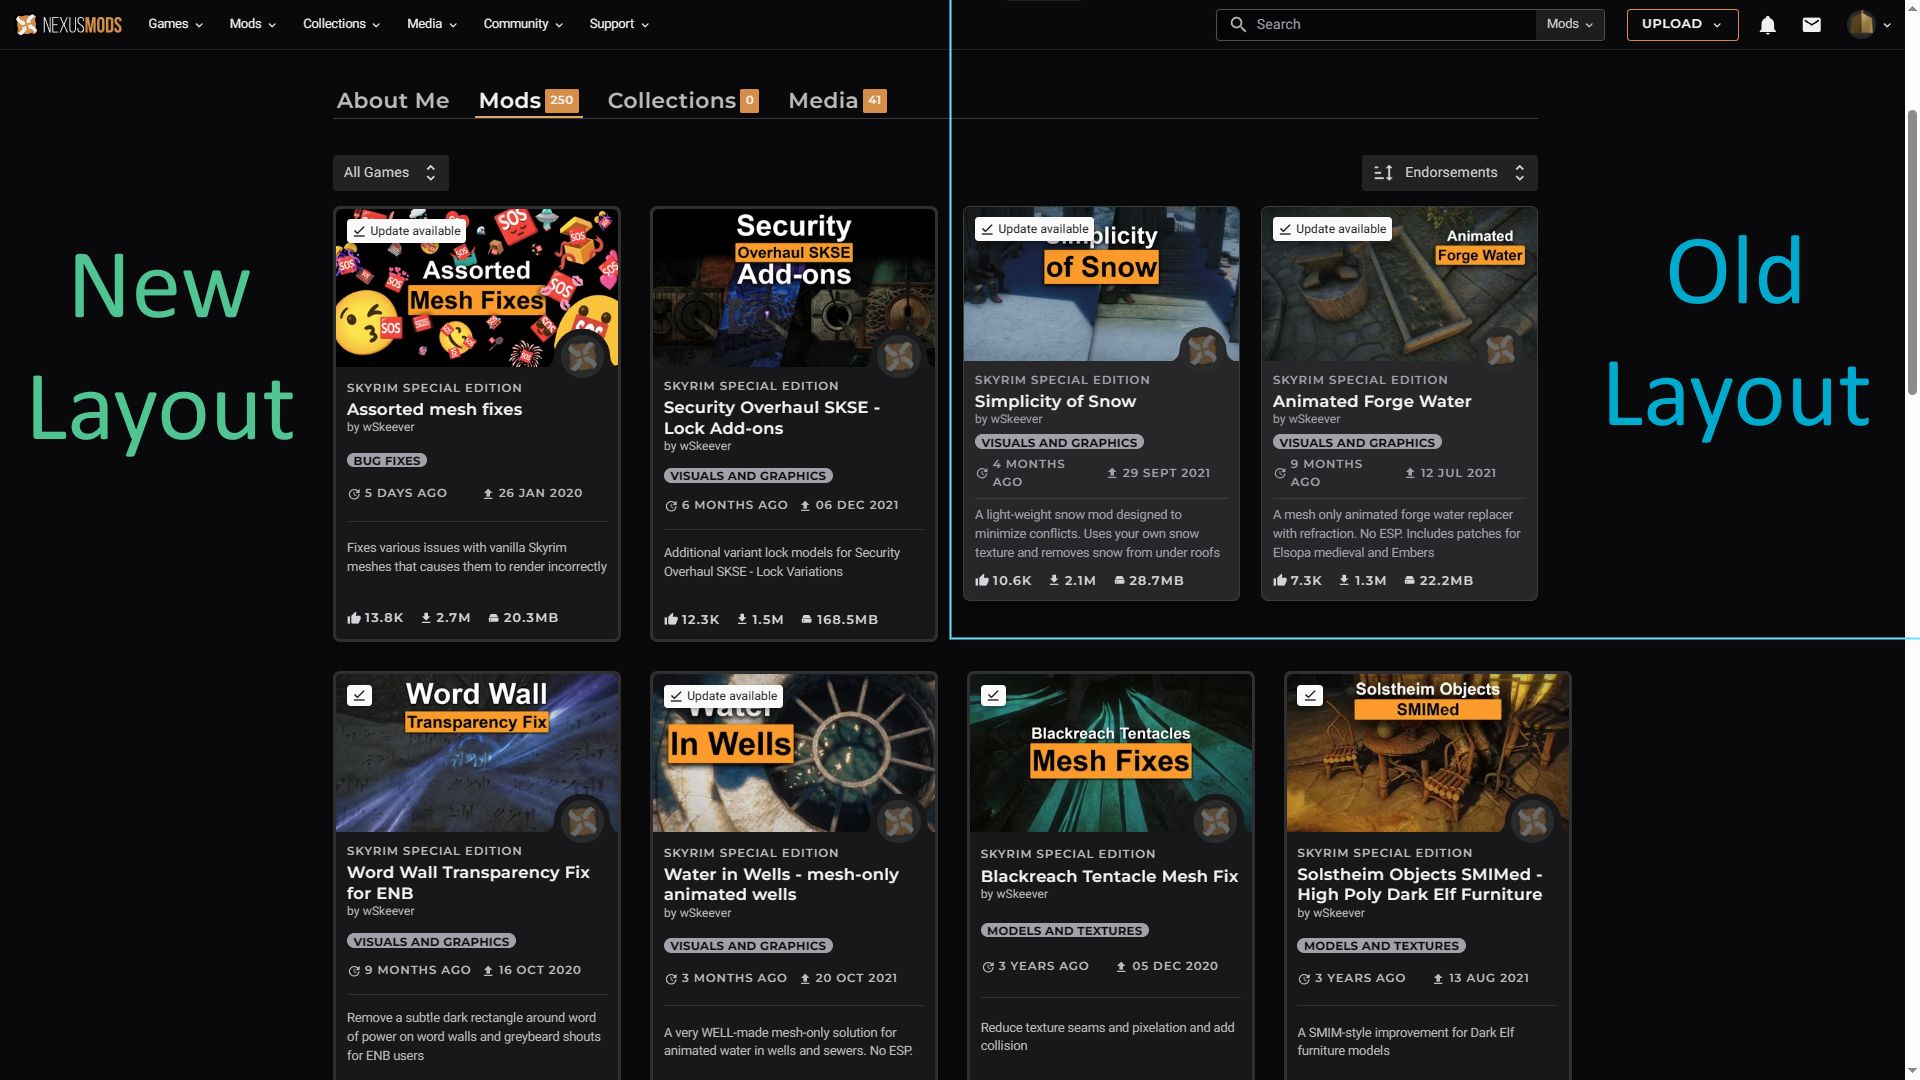Open Animated Forge Water mod title
The width and height of the screenshot is (1920, 1080).
click(x=1371, y=401)
